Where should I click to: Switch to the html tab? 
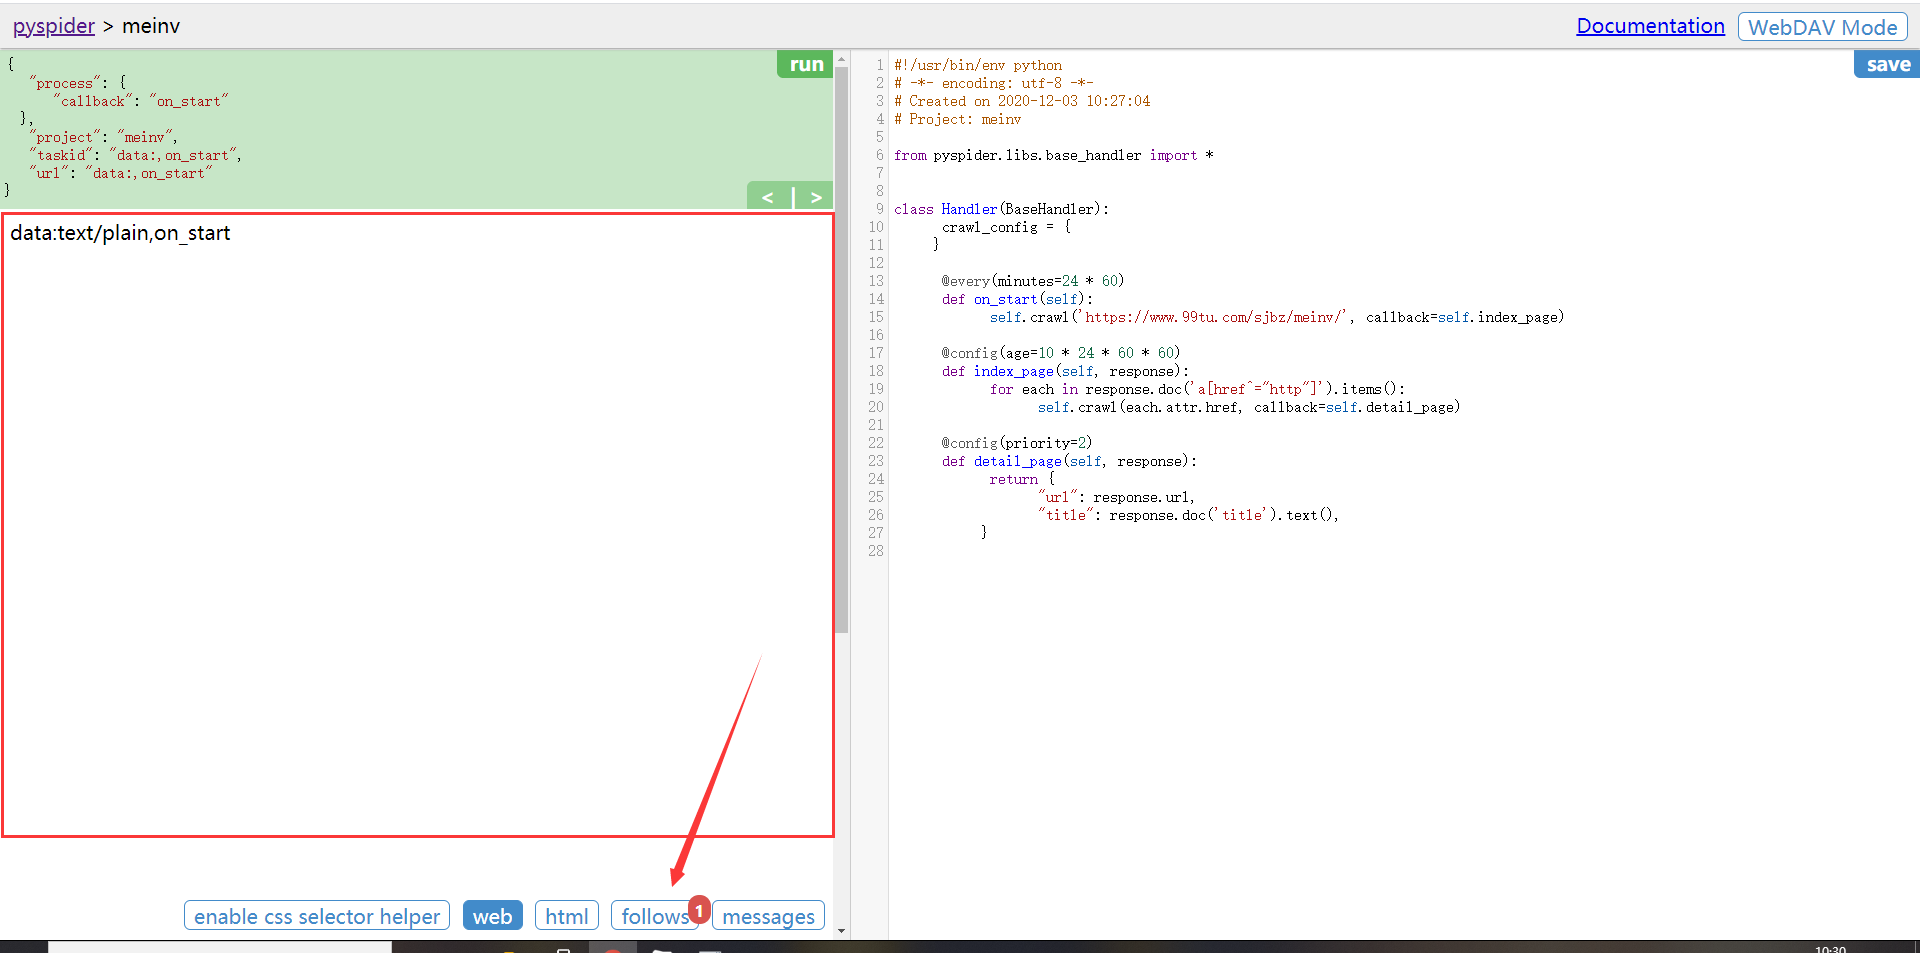[x=567, y=916]
